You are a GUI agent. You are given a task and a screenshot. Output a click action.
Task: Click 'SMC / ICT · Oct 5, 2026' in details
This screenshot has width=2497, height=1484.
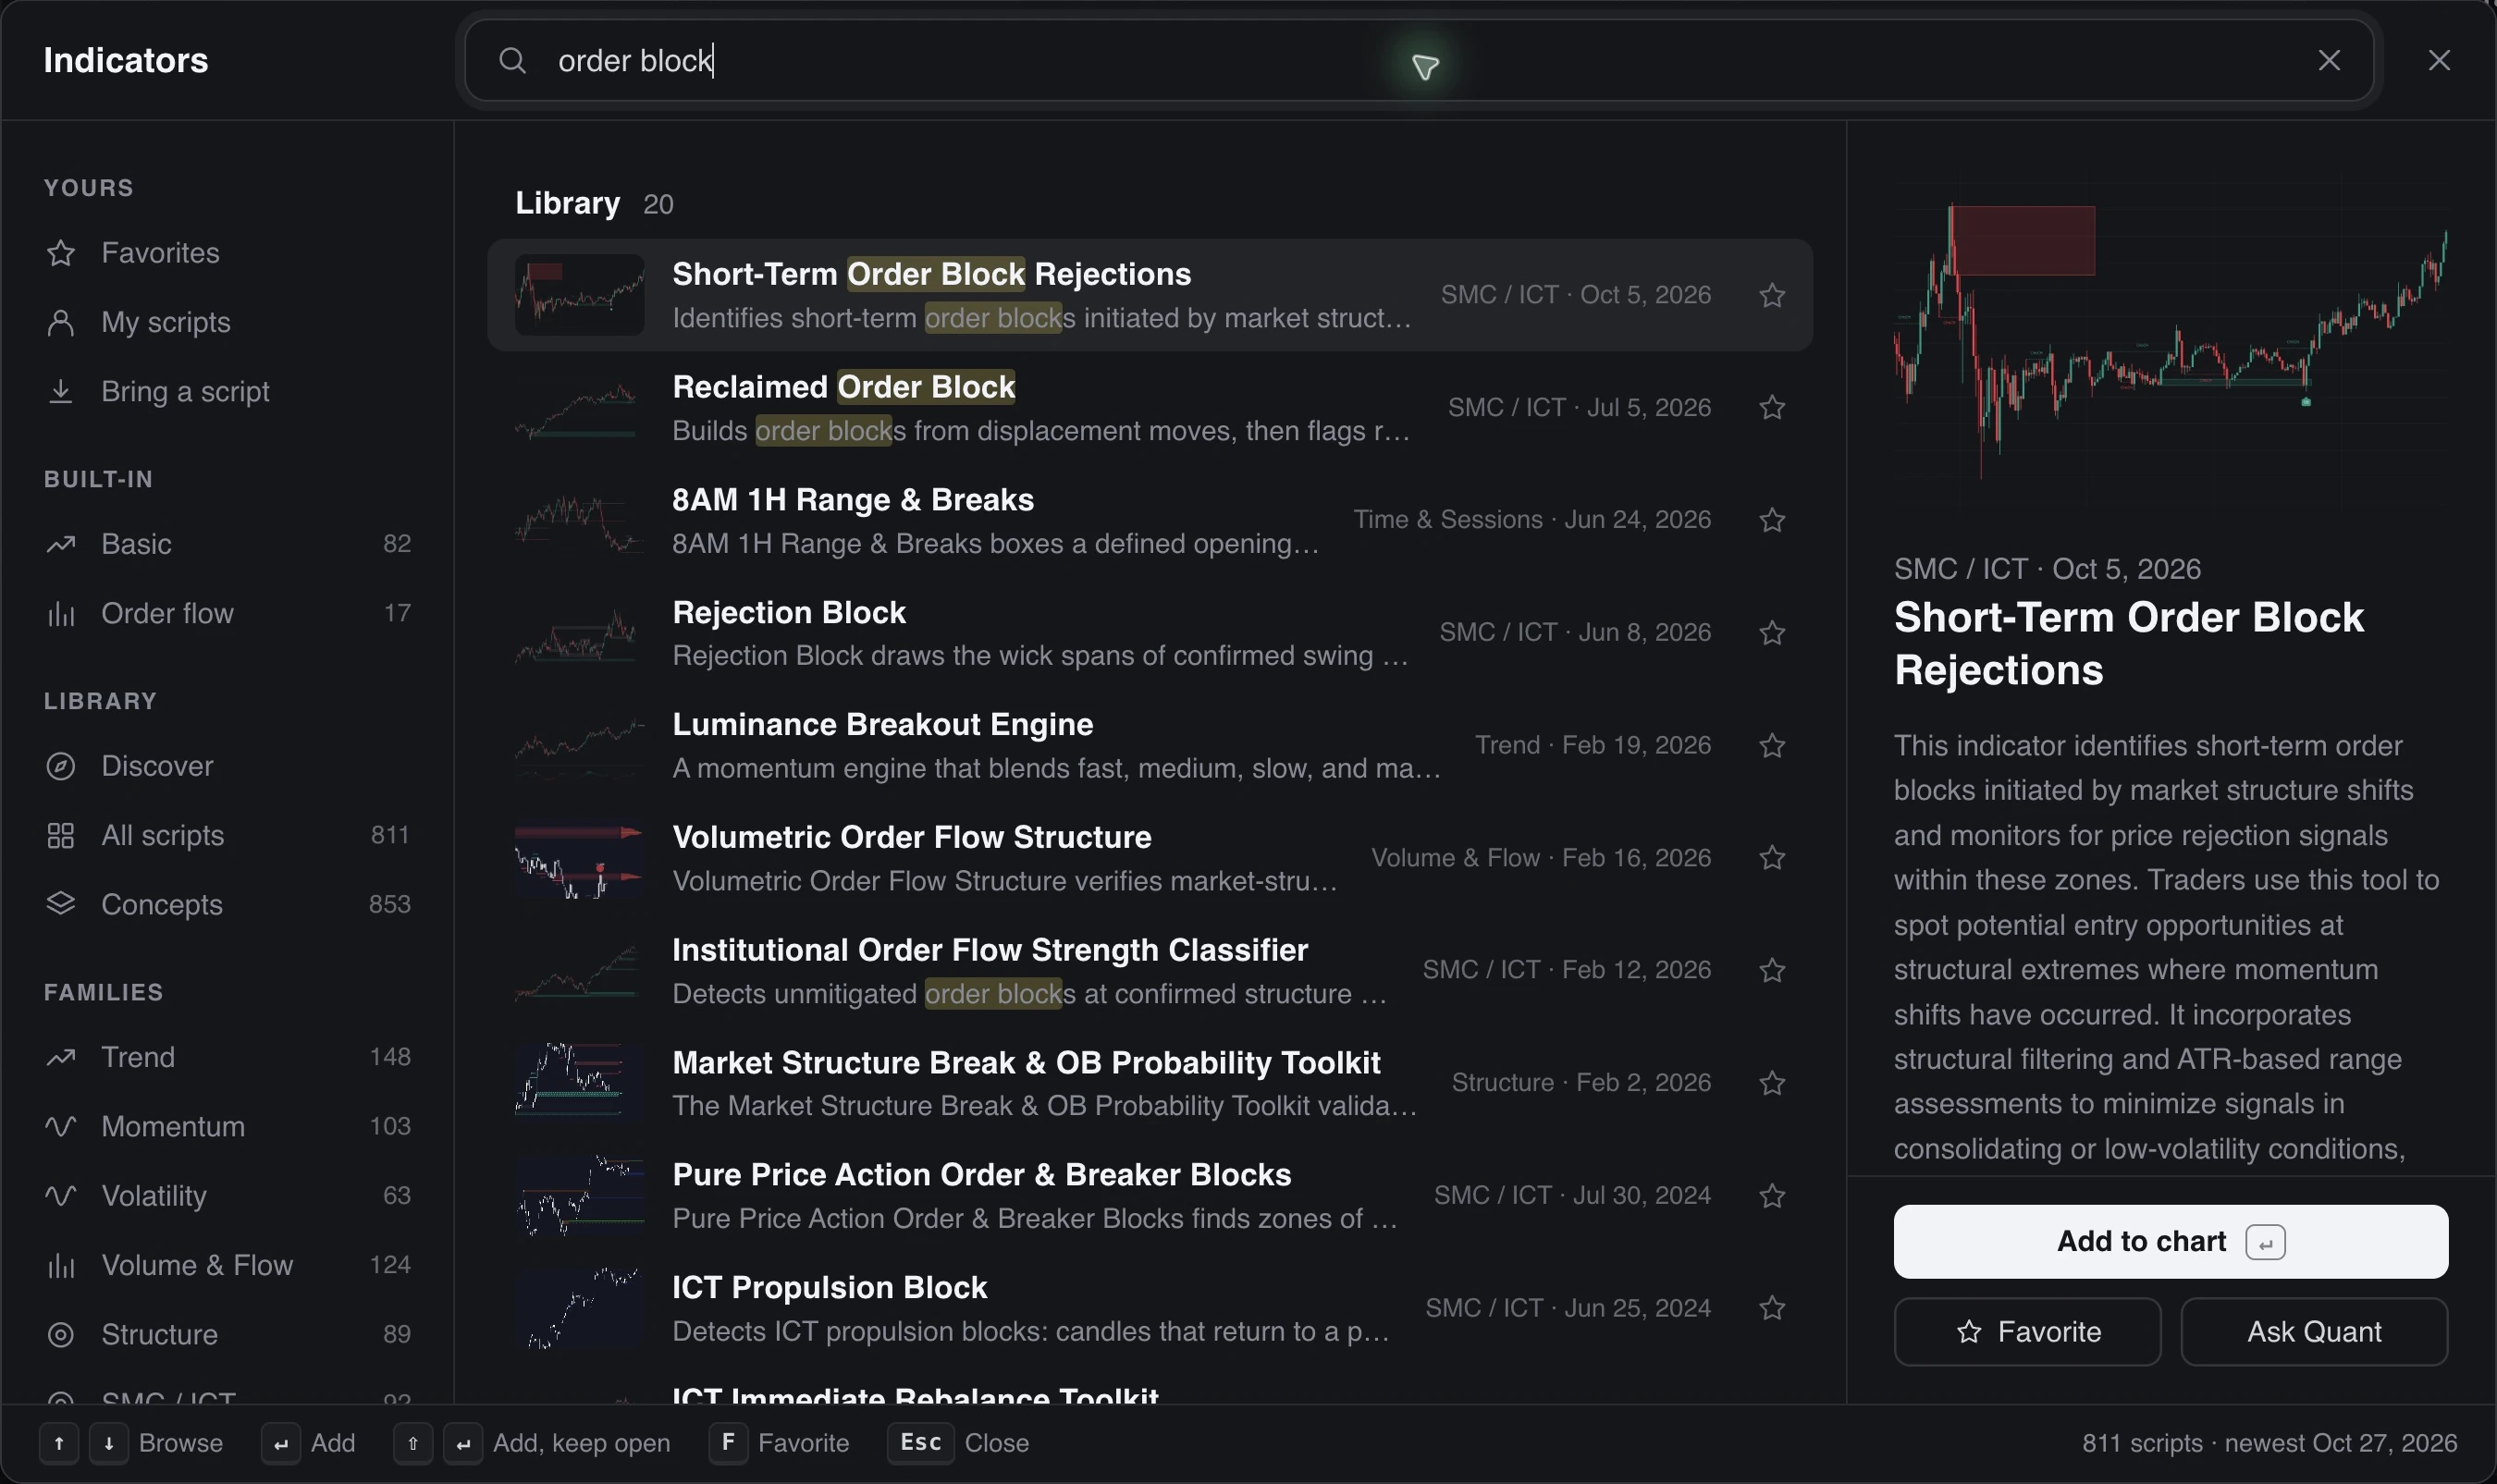(x=2047, y=569)
